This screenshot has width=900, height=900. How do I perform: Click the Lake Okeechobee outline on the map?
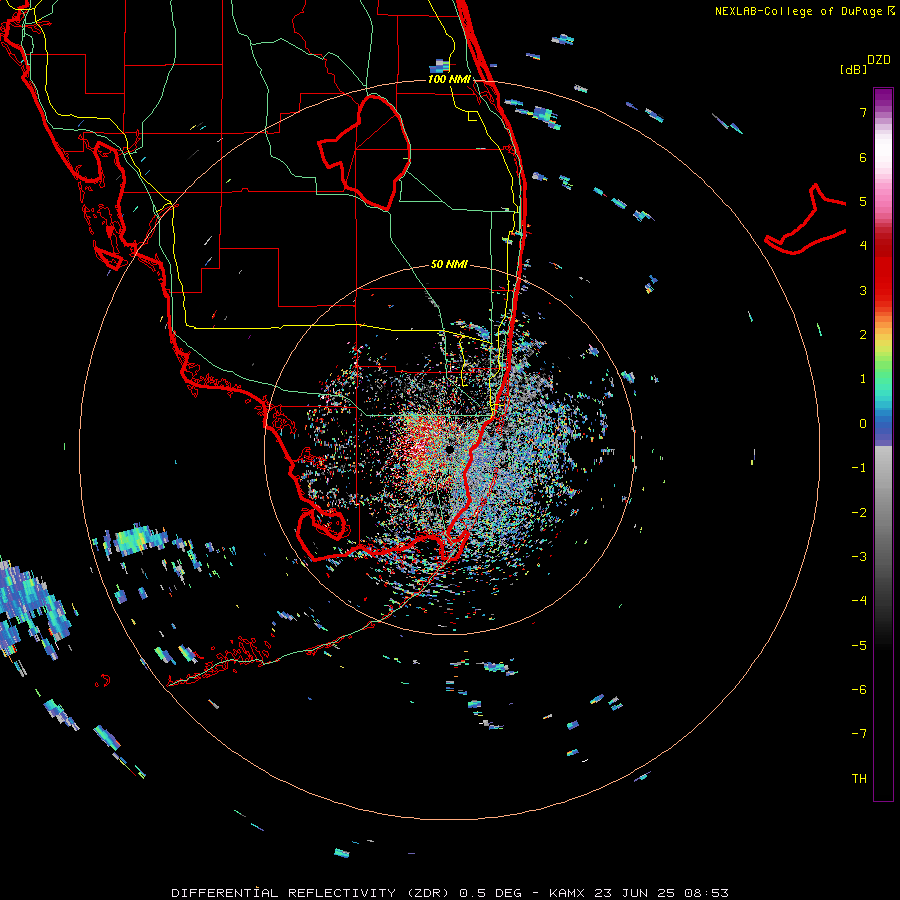[365, 153]
